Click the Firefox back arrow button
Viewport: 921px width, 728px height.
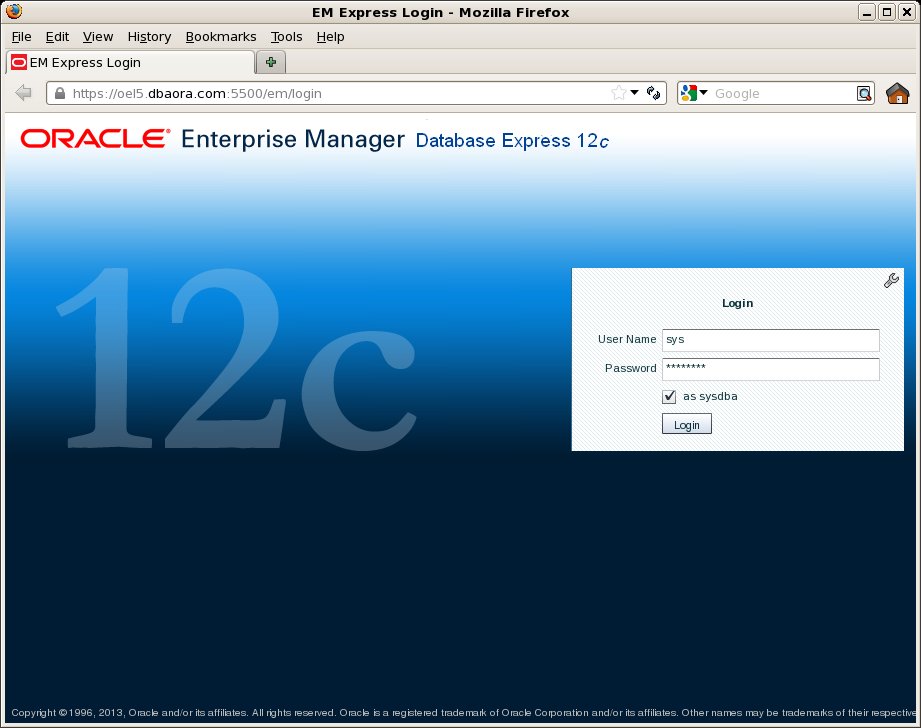click(23, 93)
